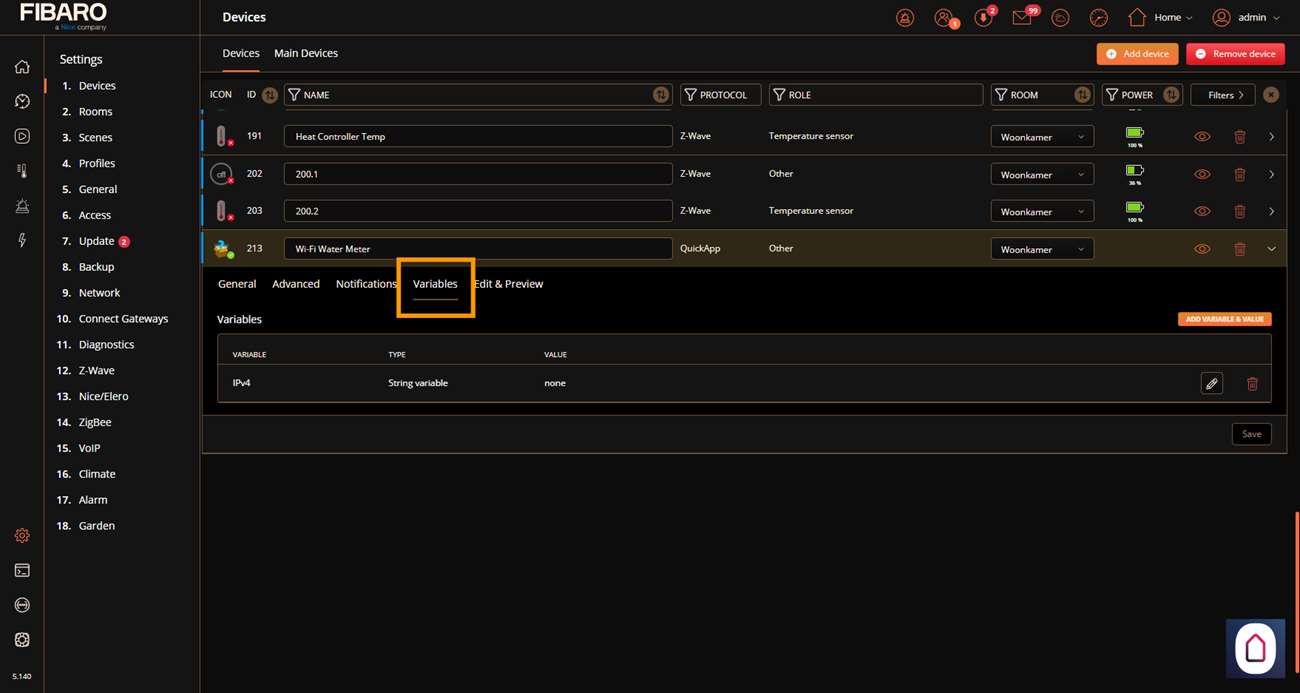Viewport: 1300px width, 693px height.
Task: Switch to the Advanced tab
Action: (296, 284)
